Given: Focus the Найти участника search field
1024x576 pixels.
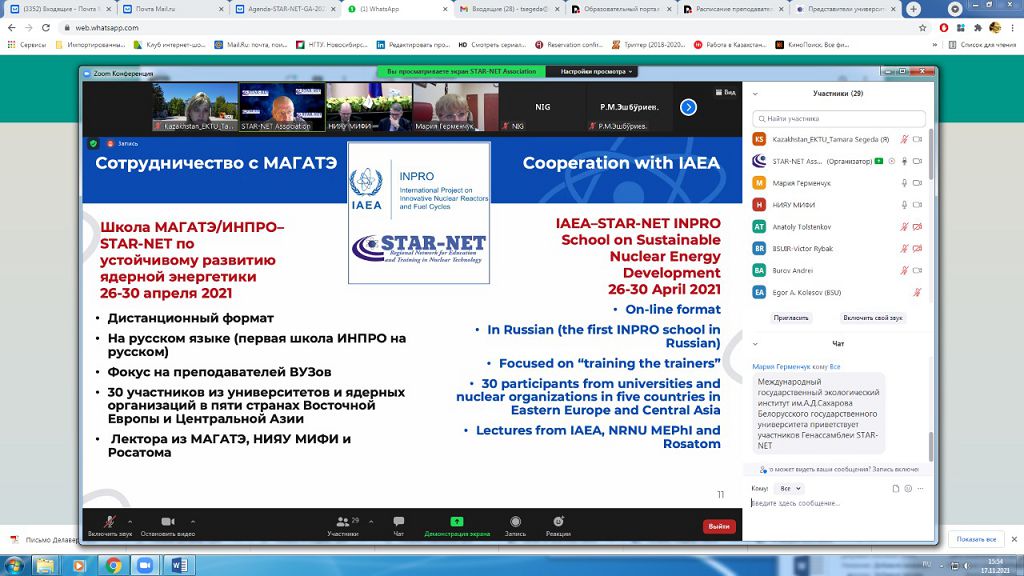Looking at the screenshot, I should point(839,118).
